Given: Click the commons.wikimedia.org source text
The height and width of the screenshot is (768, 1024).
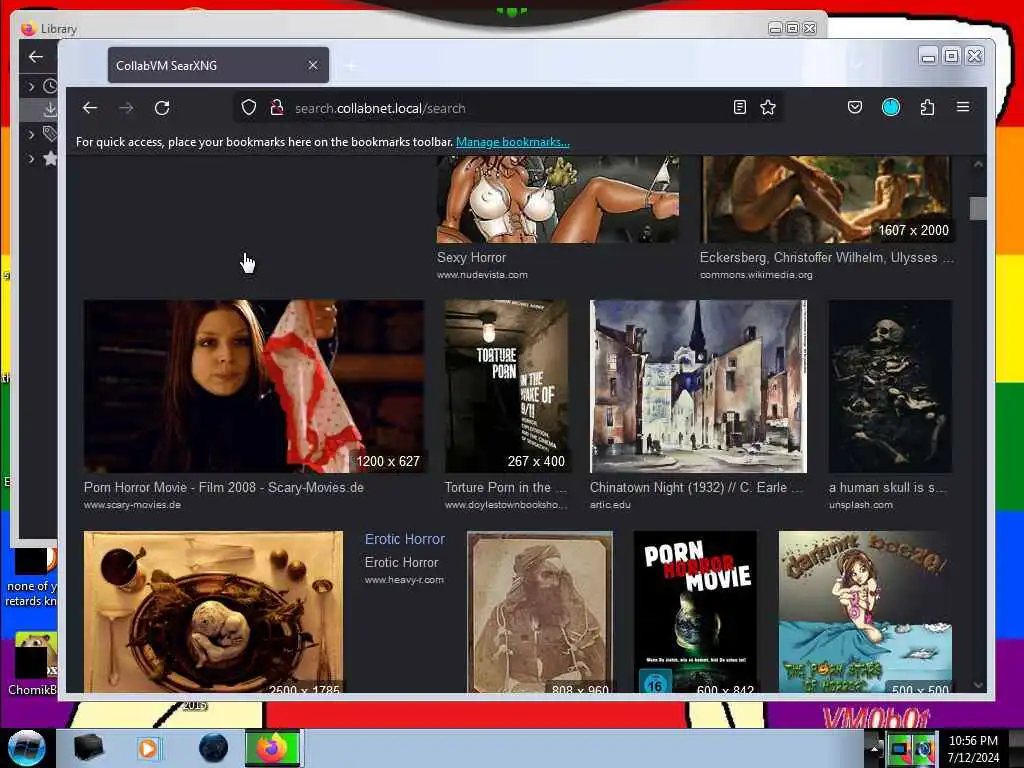Looking at the screenshot, I should pos(756,275).
